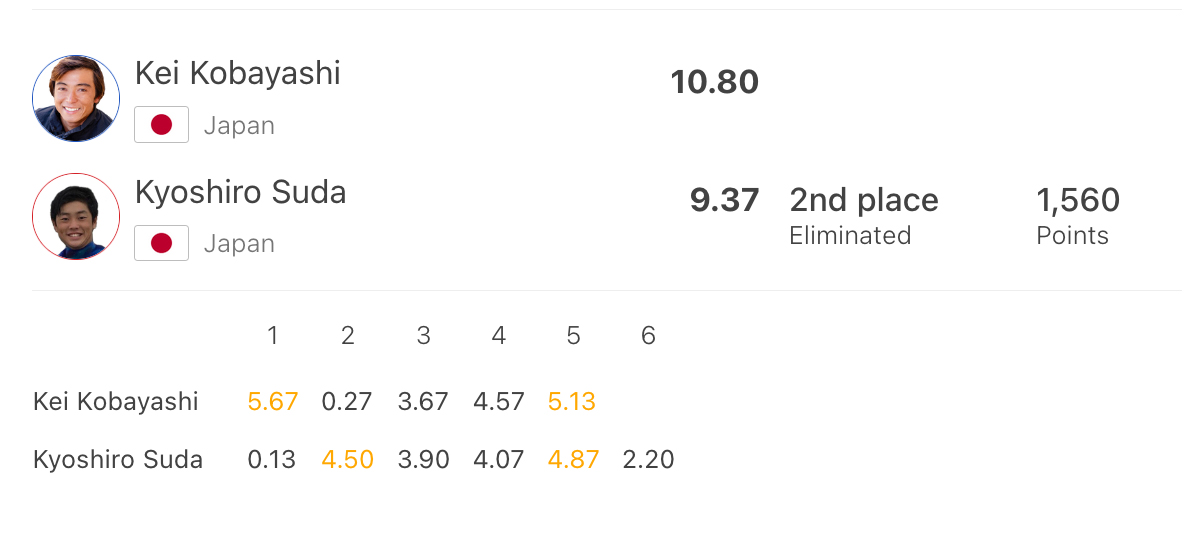1193x540 pixels.
Task: Click Kyoshiro Suda's profile photo
Action: click(x=76, y=217)
